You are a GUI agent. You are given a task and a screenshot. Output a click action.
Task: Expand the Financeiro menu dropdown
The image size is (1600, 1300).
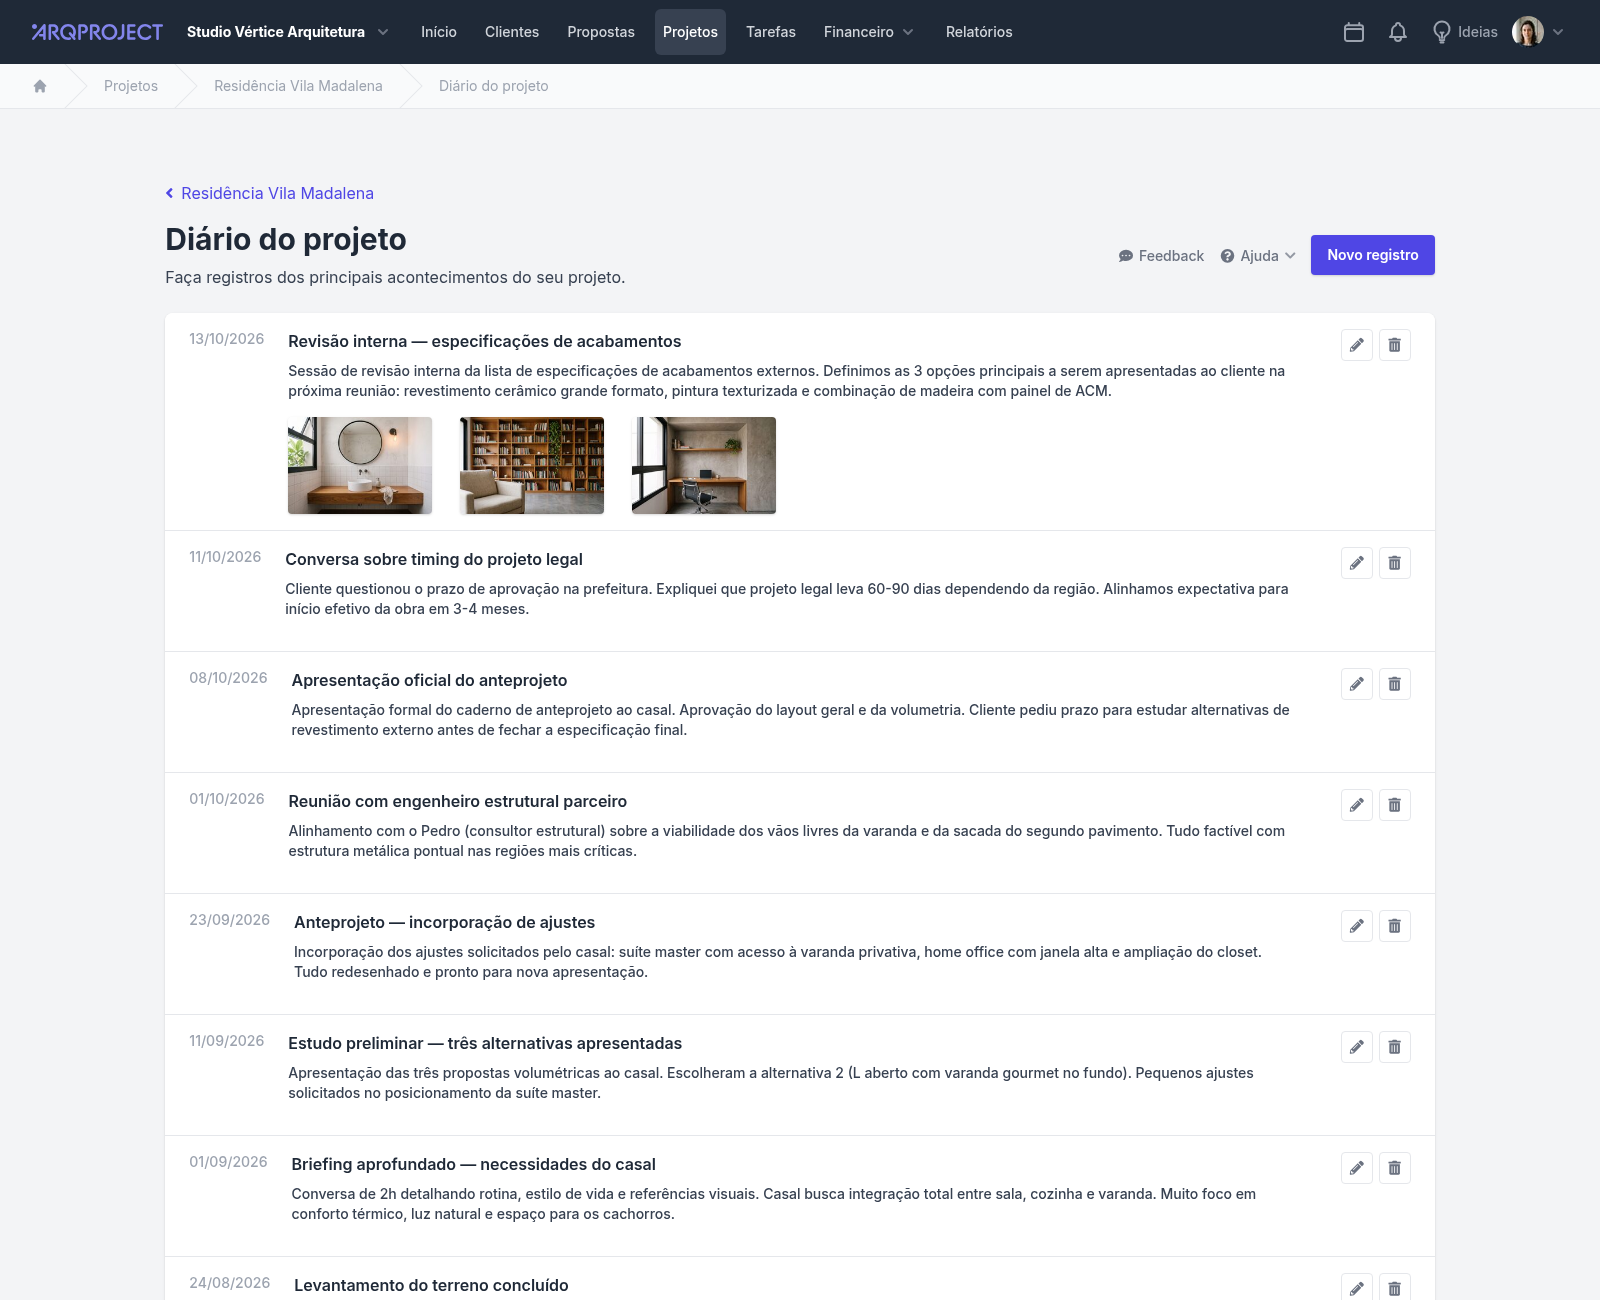[x=868, y=32]
